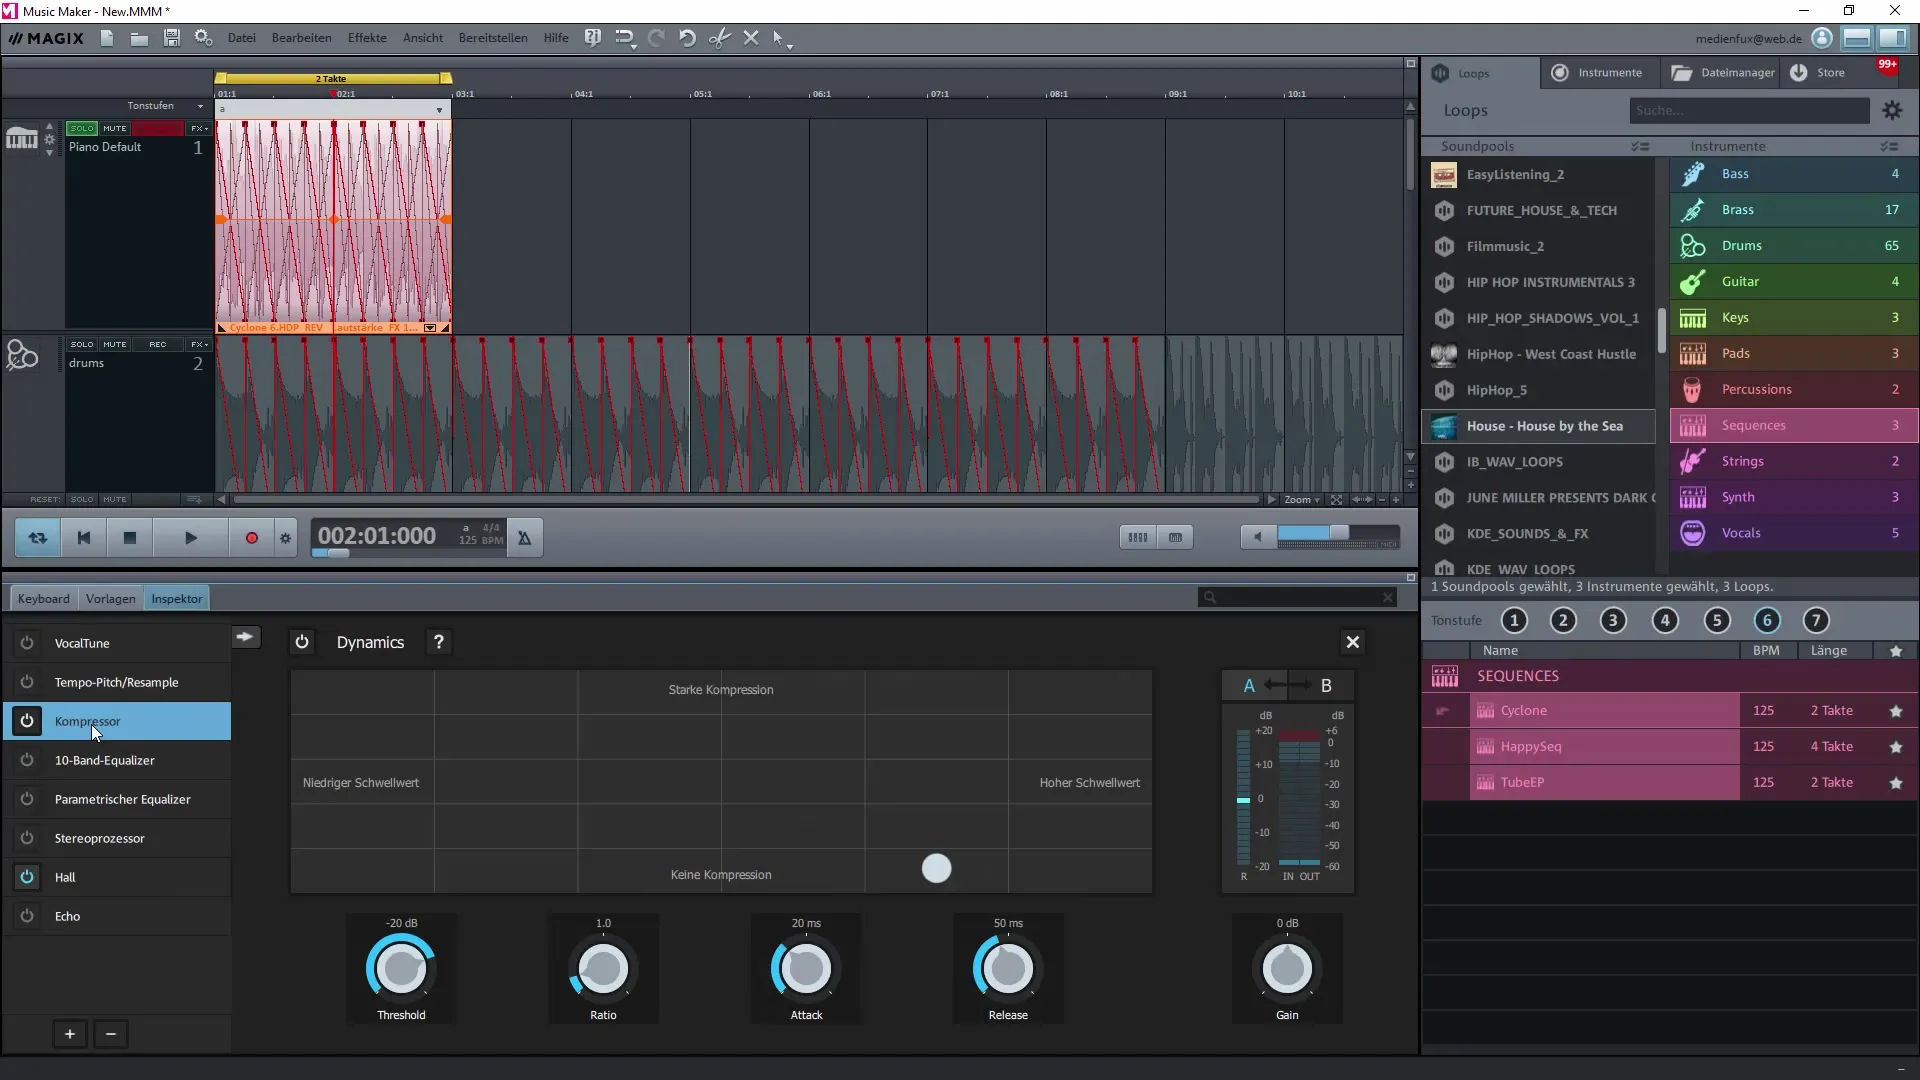Screen dimensions: 1920x1080
Task: Click the context help question icon in toolbar
Action: [x=593, y=38]
